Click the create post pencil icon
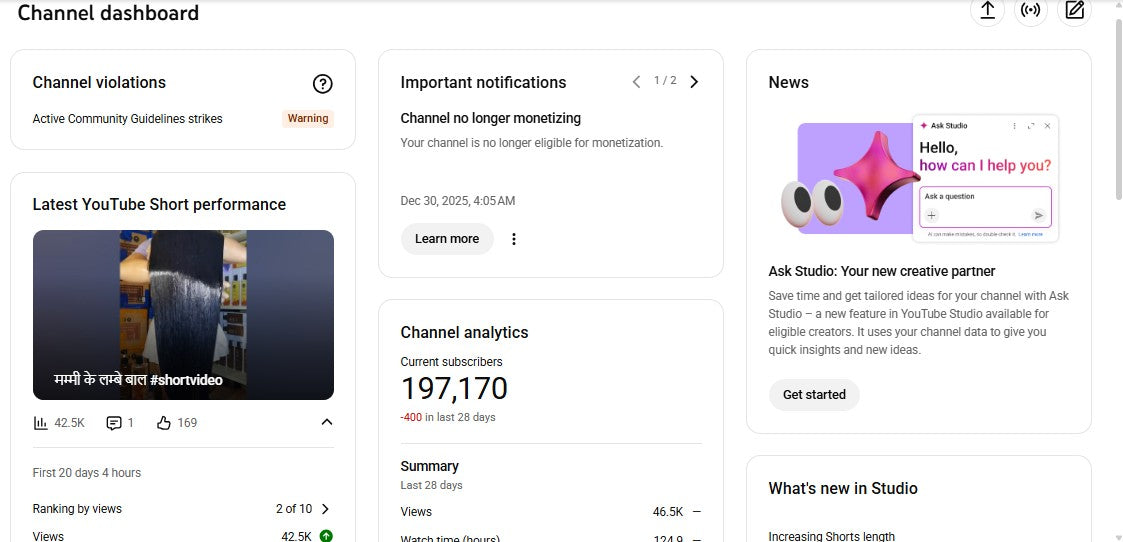 (x=1074, y=11)
